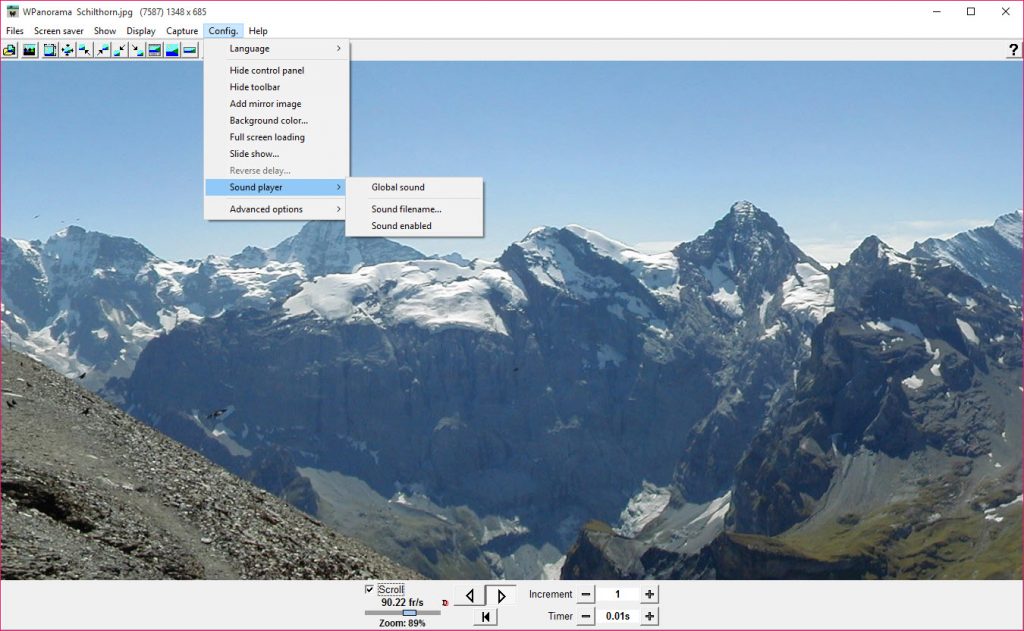The image size is (1024, 631).
Task: Open the Capture menu
Action: 182,31
